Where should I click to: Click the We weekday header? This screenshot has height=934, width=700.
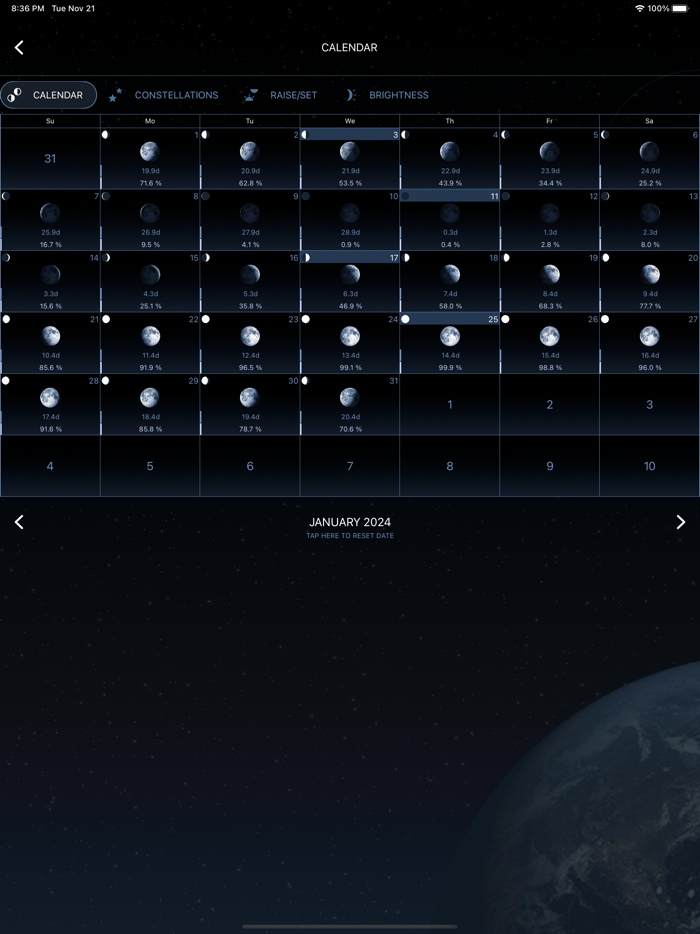[x=350, y=121]
